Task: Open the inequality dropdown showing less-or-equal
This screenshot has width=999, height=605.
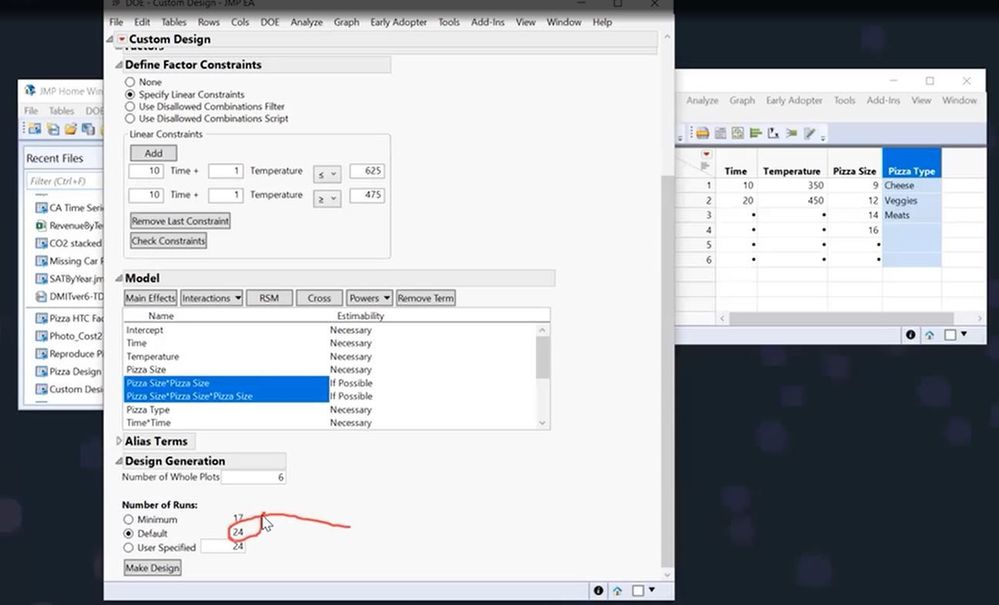Action: coord(329,171)
